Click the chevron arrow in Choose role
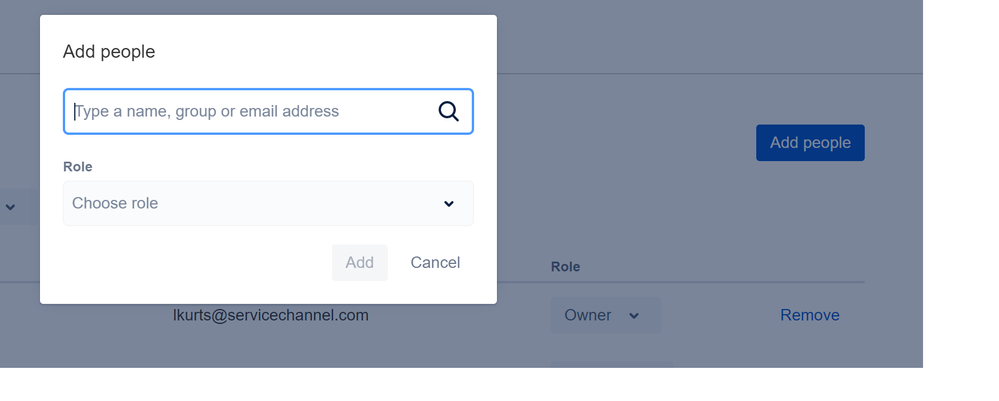999x401 pixels. pyautogui.click(x=449, y=203)
